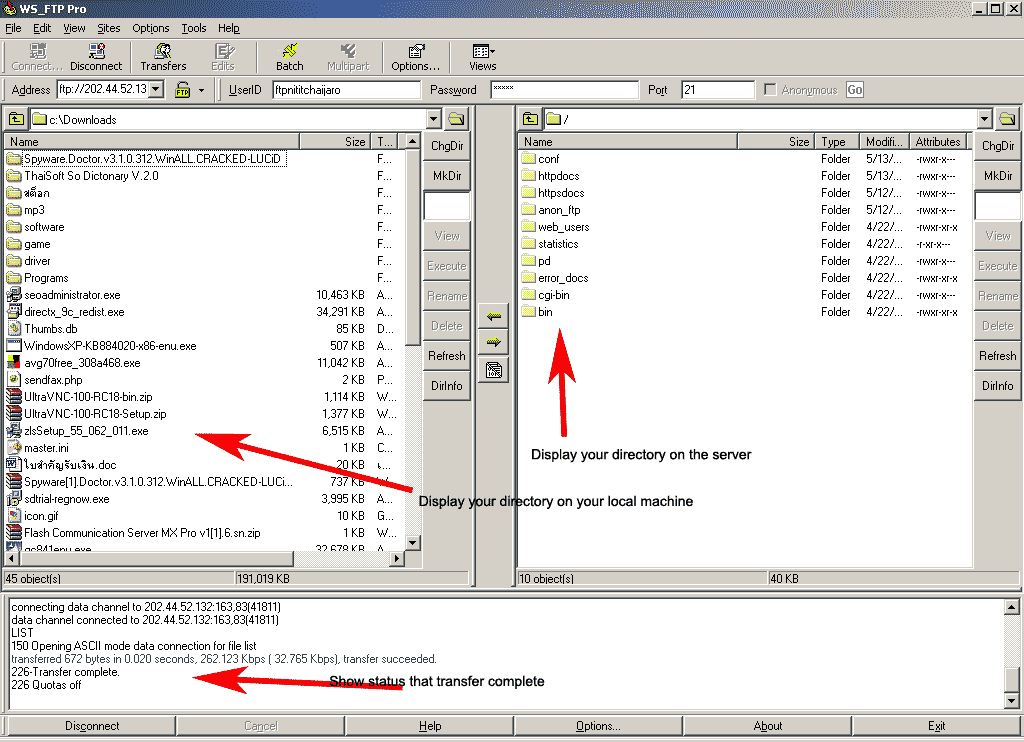The image size is (1024, 742).
Task: Click the transfer mode icon below arrows
Action: 494,370
